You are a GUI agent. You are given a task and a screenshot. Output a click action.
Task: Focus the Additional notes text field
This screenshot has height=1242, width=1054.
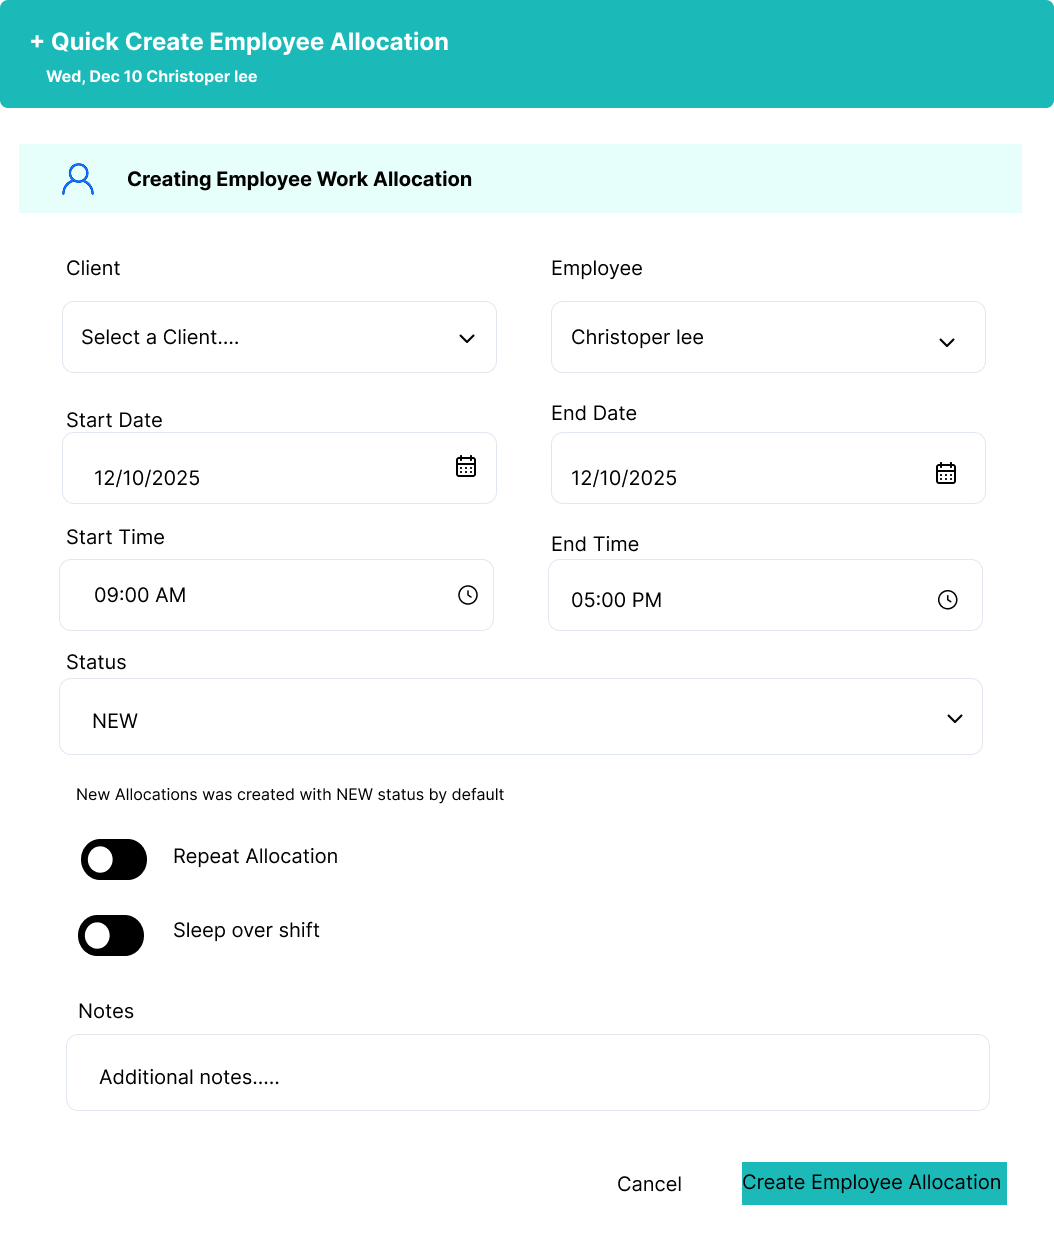tap(528, 1073)
